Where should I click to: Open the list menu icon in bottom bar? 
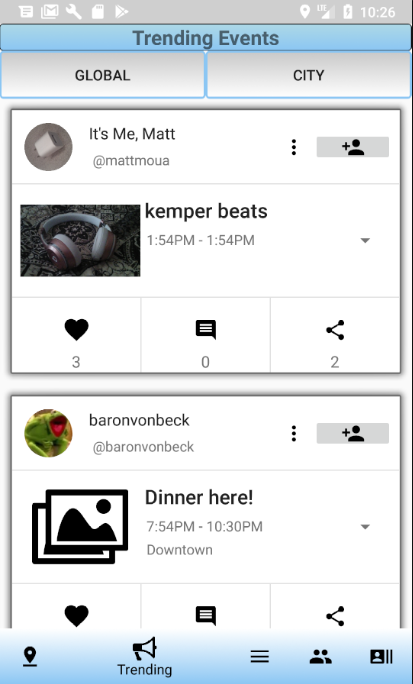point(259,657)
